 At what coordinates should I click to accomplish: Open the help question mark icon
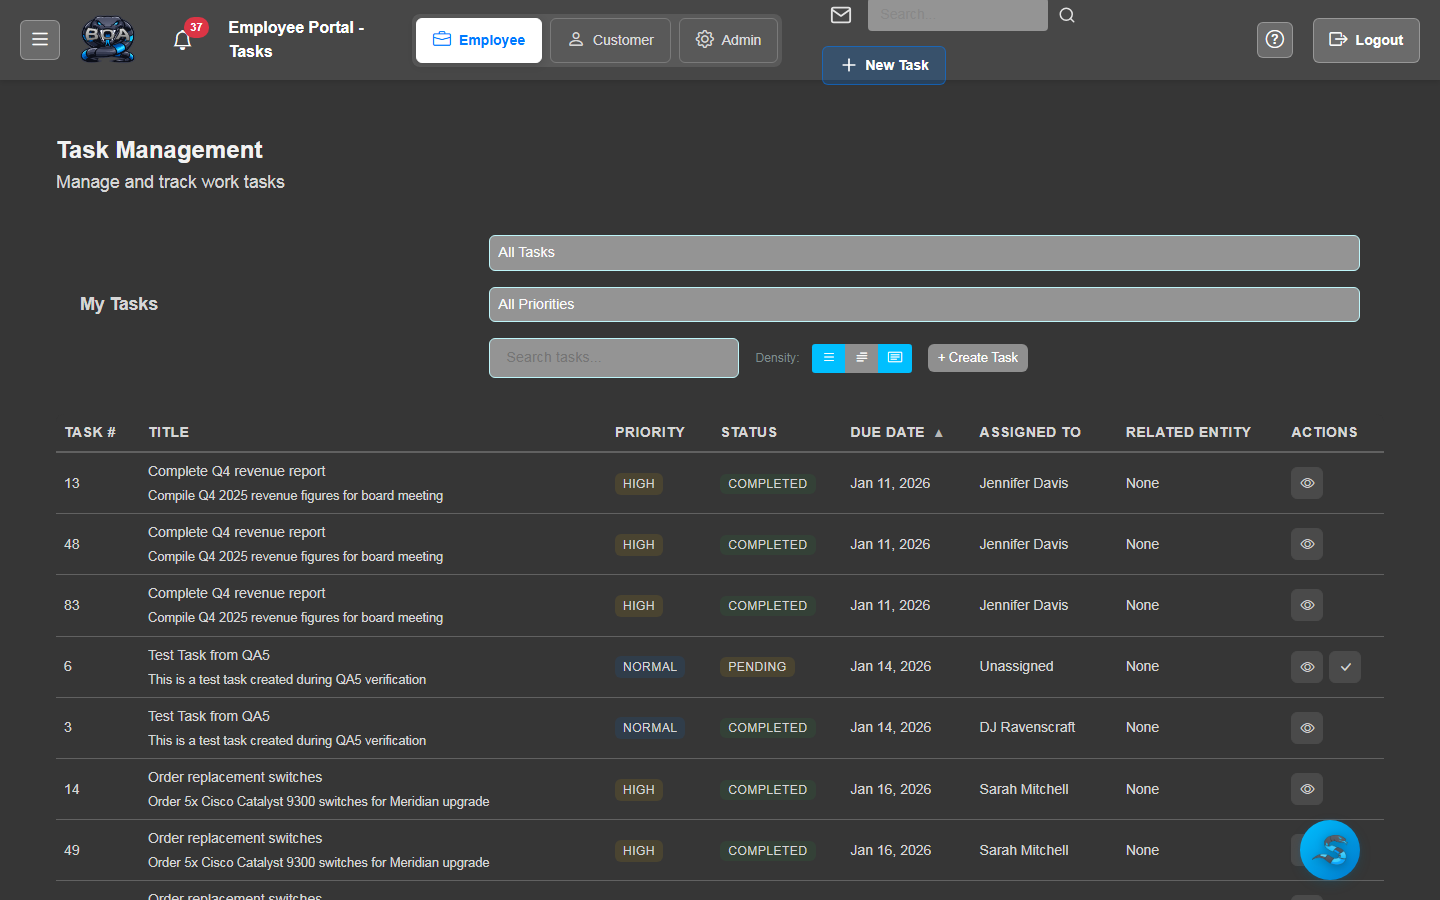[x=1274, y=39]
